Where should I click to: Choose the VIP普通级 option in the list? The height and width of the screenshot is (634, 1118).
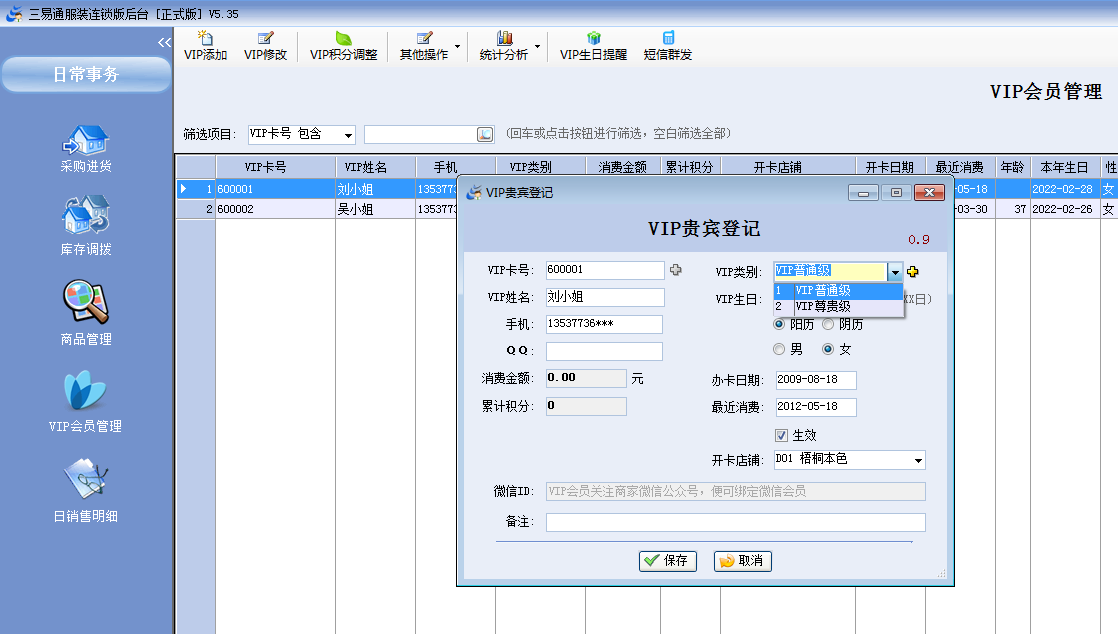tap(838, 290)
